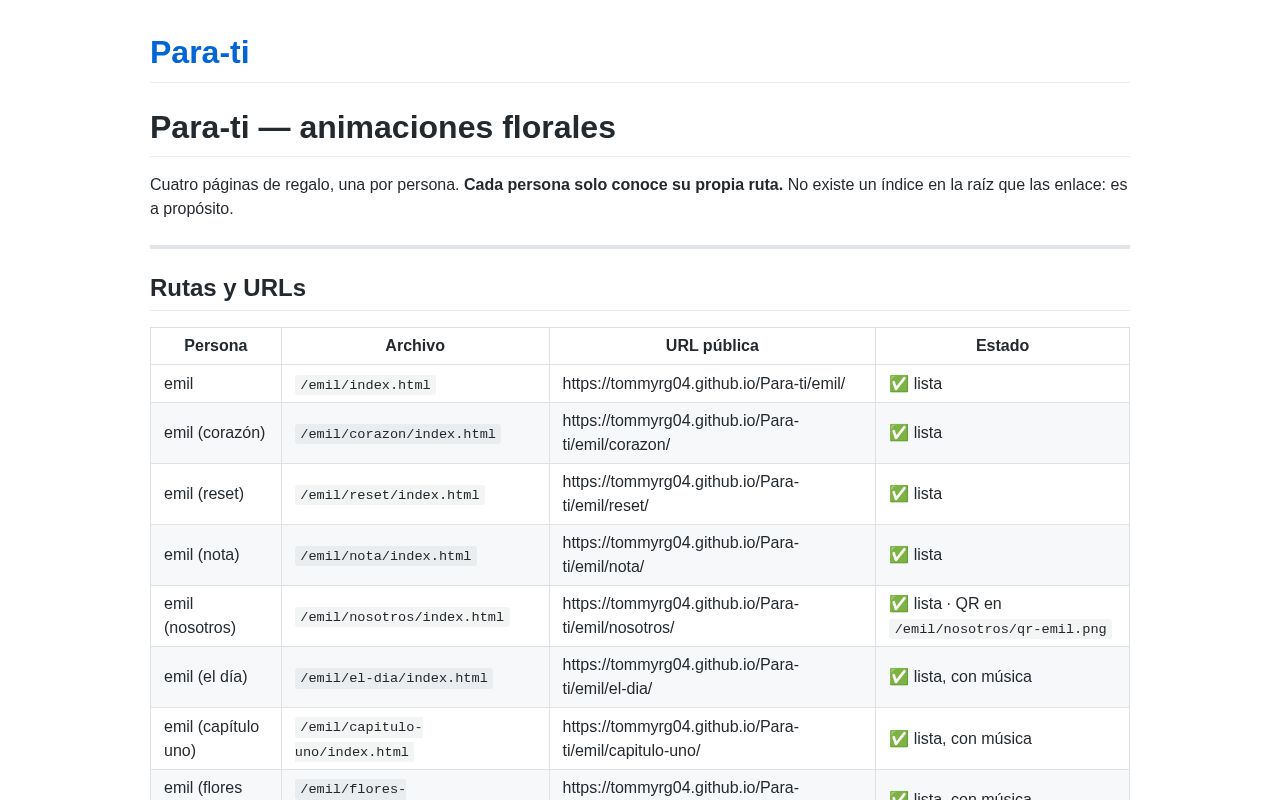Click the Persona cell 'emil (corazón)'
Viewport: 1280px width, 800px height.
[x=215, y=433]
